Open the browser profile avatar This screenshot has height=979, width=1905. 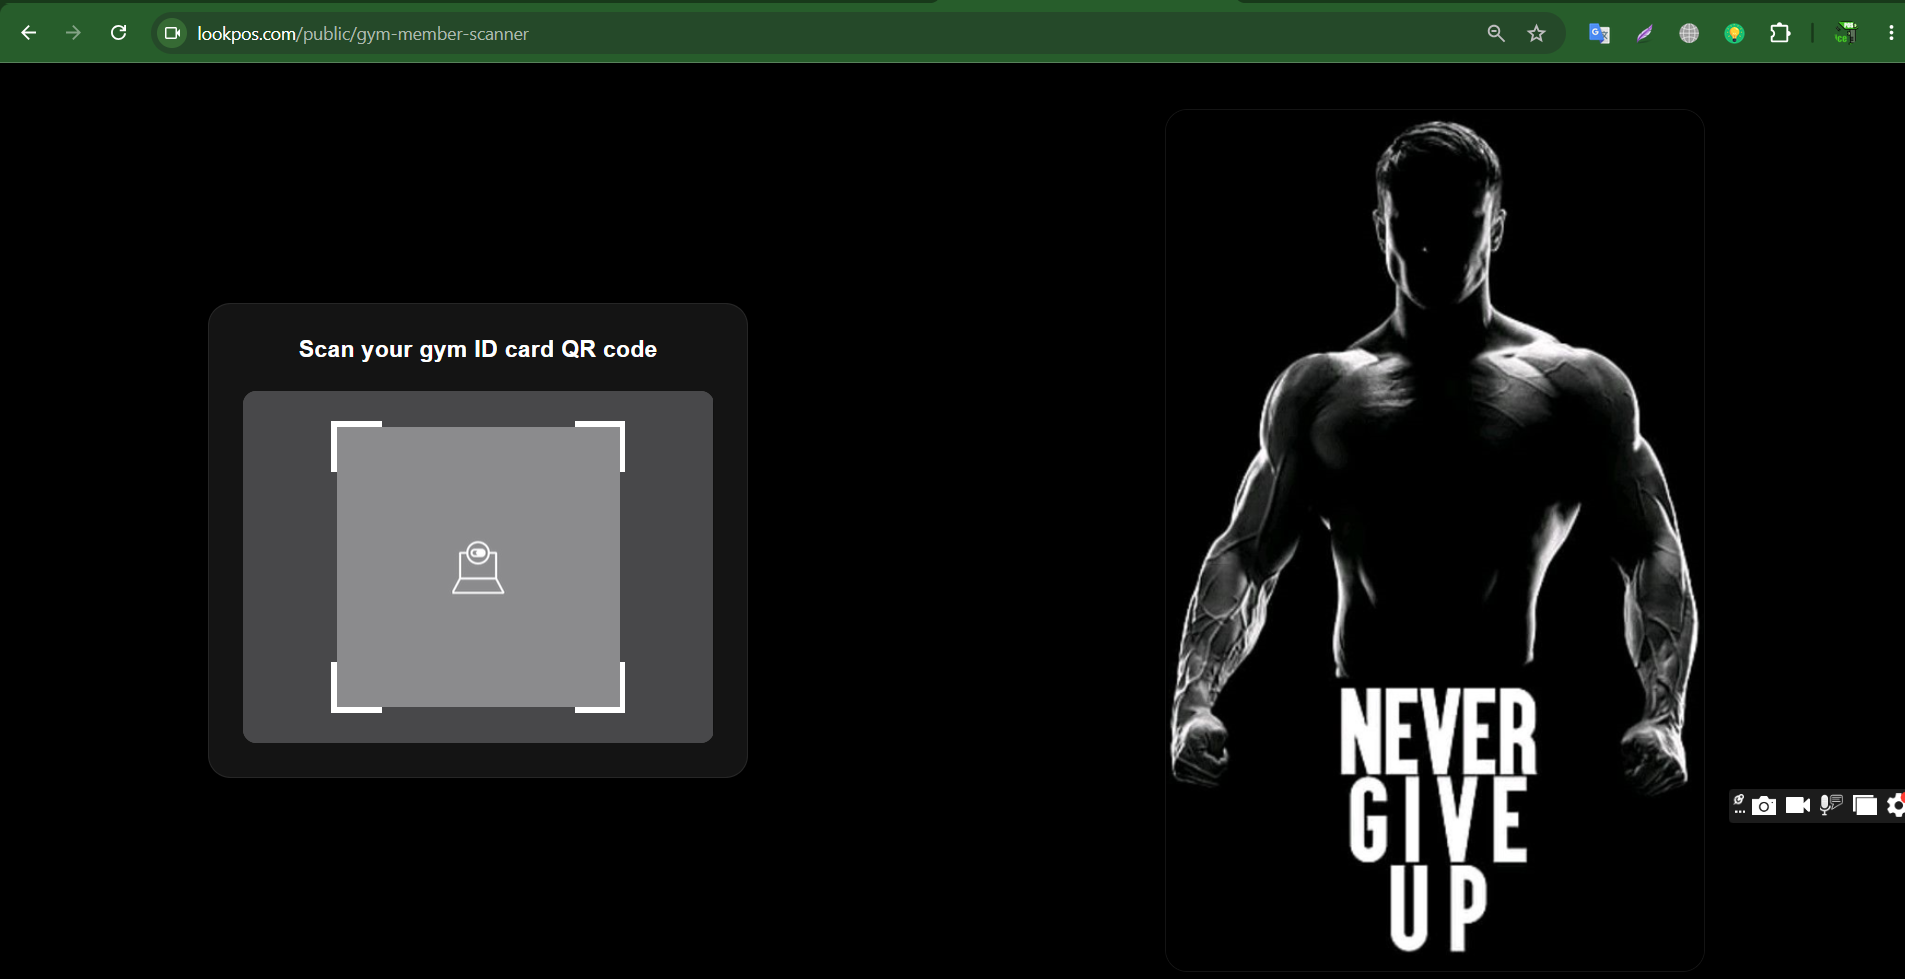pos(1845,33)
